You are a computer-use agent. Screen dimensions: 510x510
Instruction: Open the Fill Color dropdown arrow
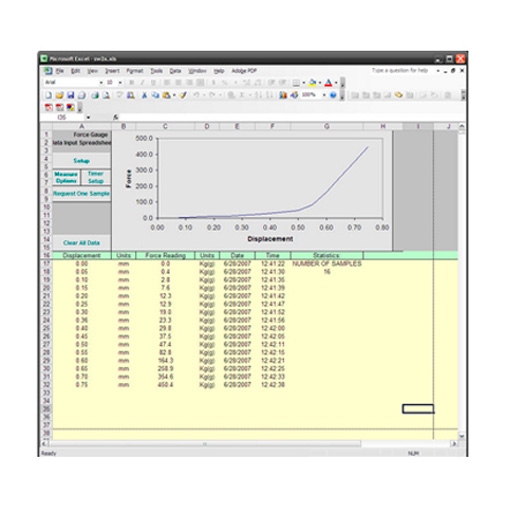point(320,82)
